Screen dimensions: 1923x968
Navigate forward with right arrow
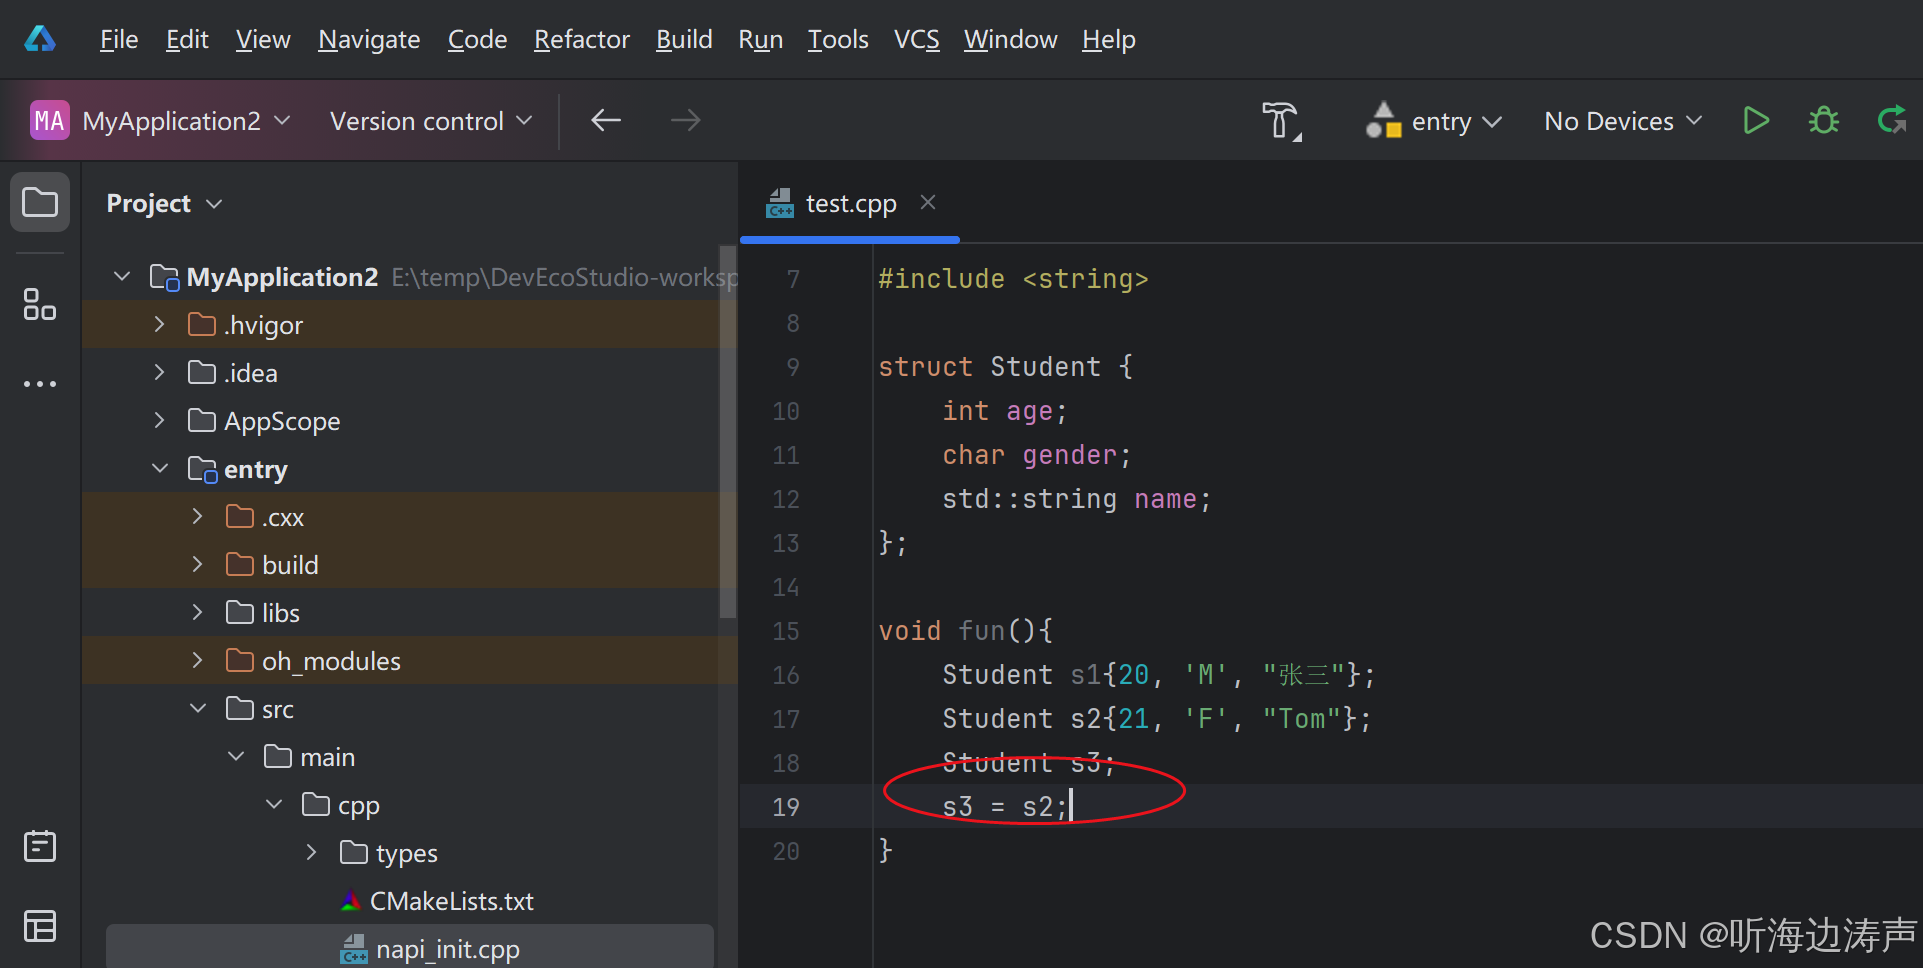pos(686,121)
